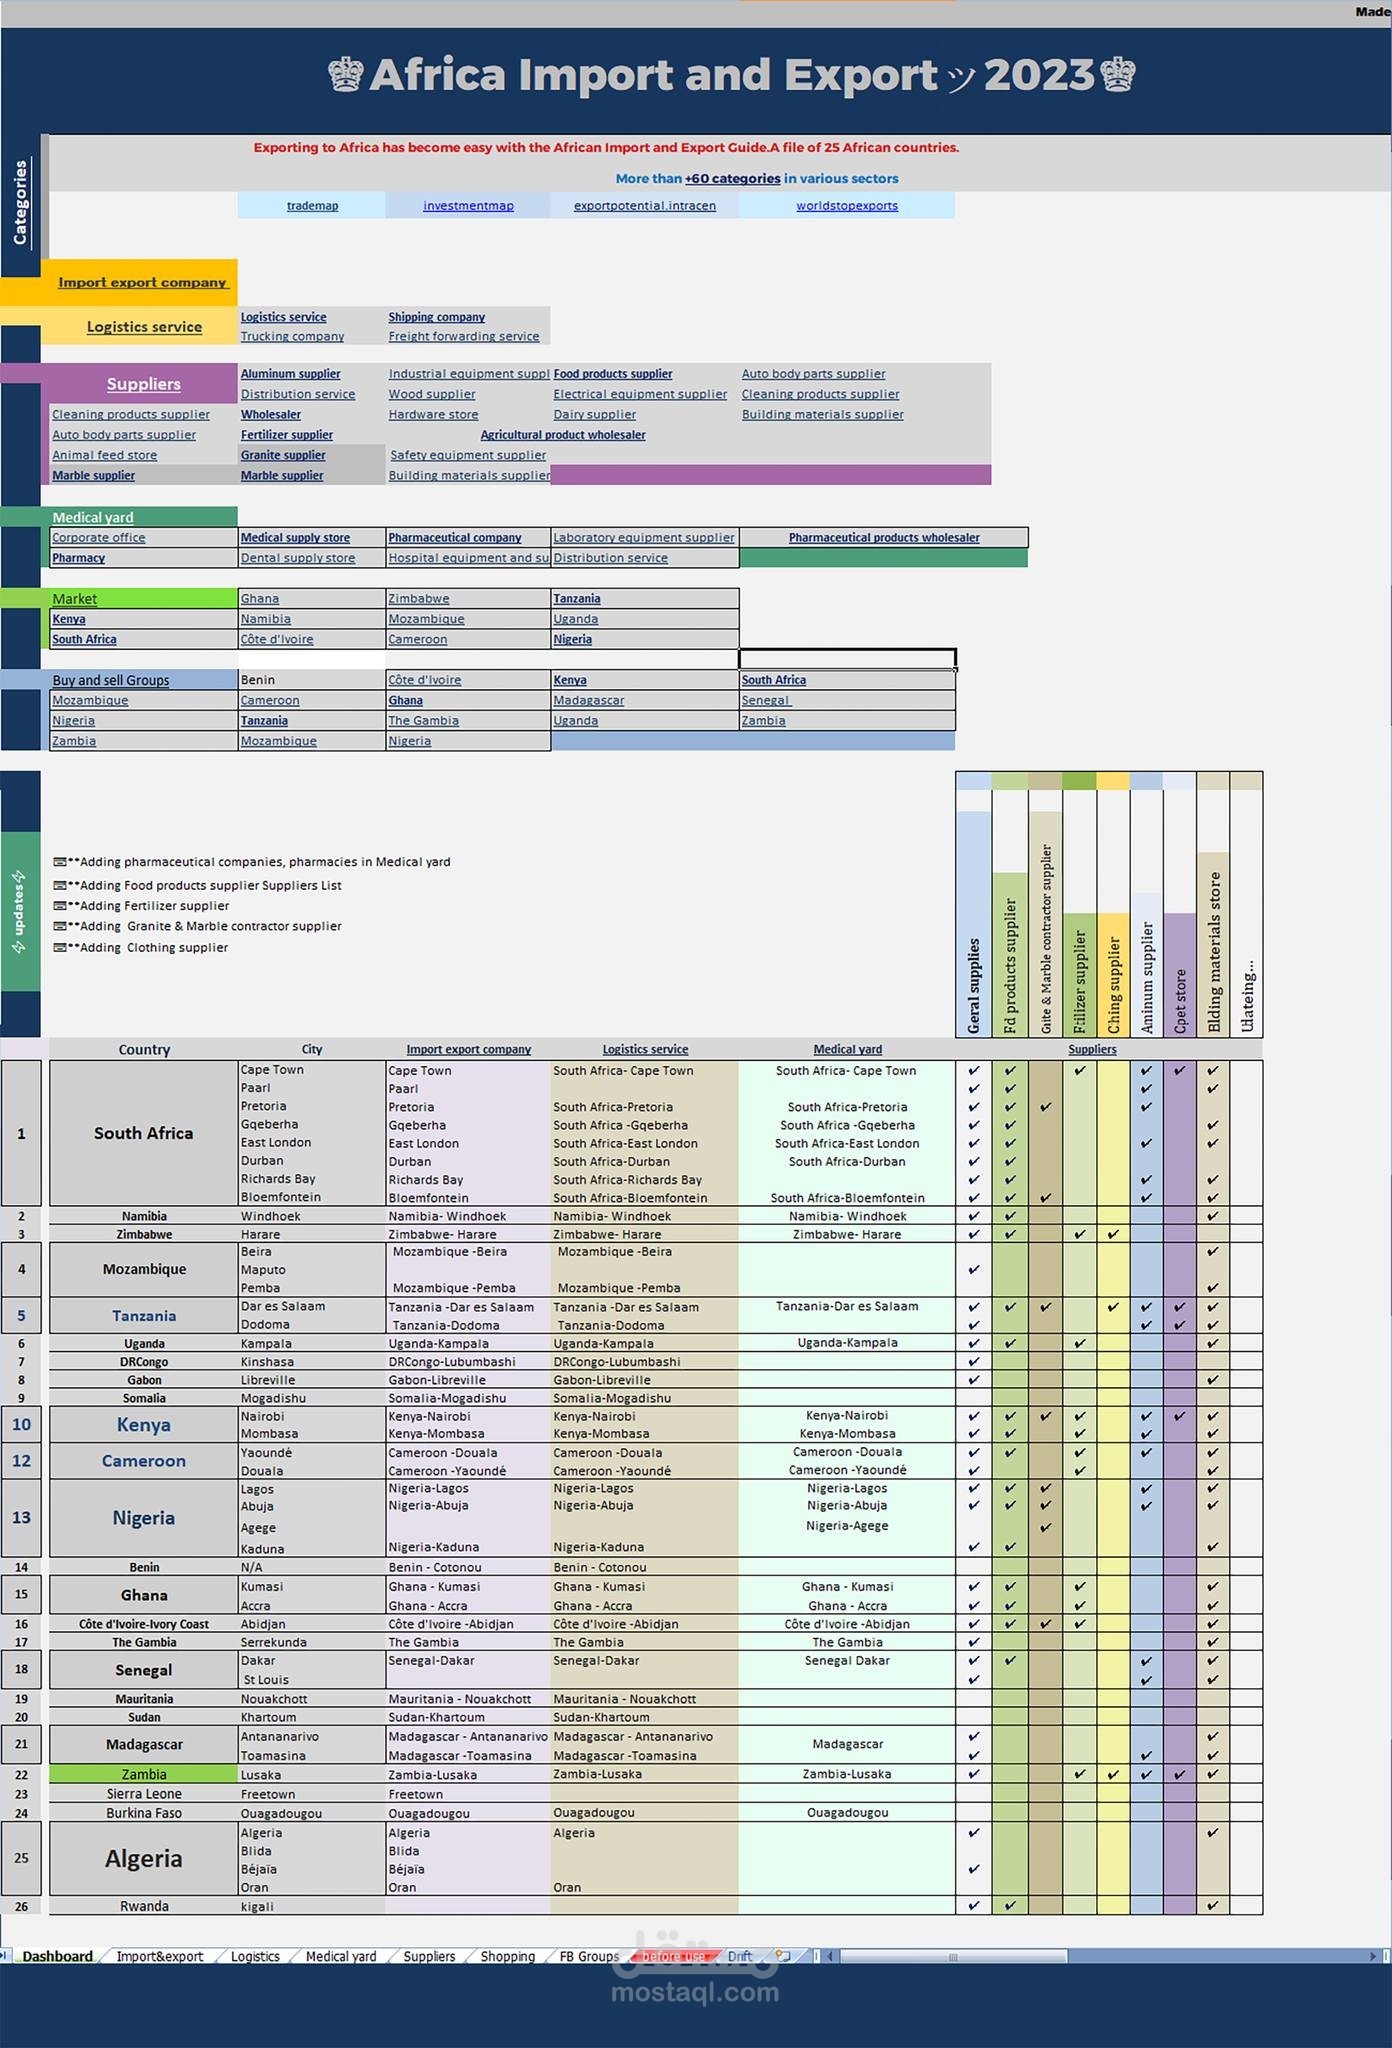Open the investmentmap link
This screenshot has width=1392, height=2048.
(x=468, y=205)
